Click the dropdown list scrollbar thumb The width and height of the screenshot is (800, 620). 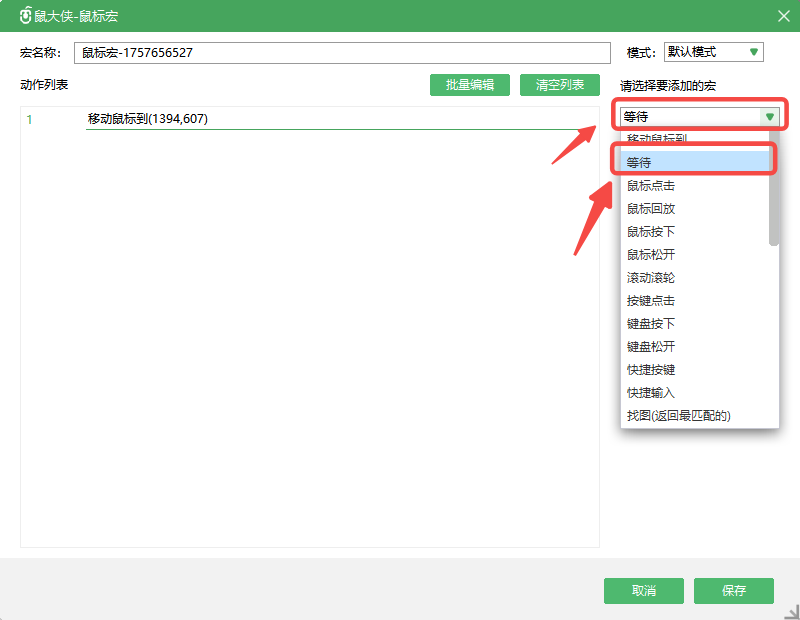pyautogui.click(x=774, y=195)
